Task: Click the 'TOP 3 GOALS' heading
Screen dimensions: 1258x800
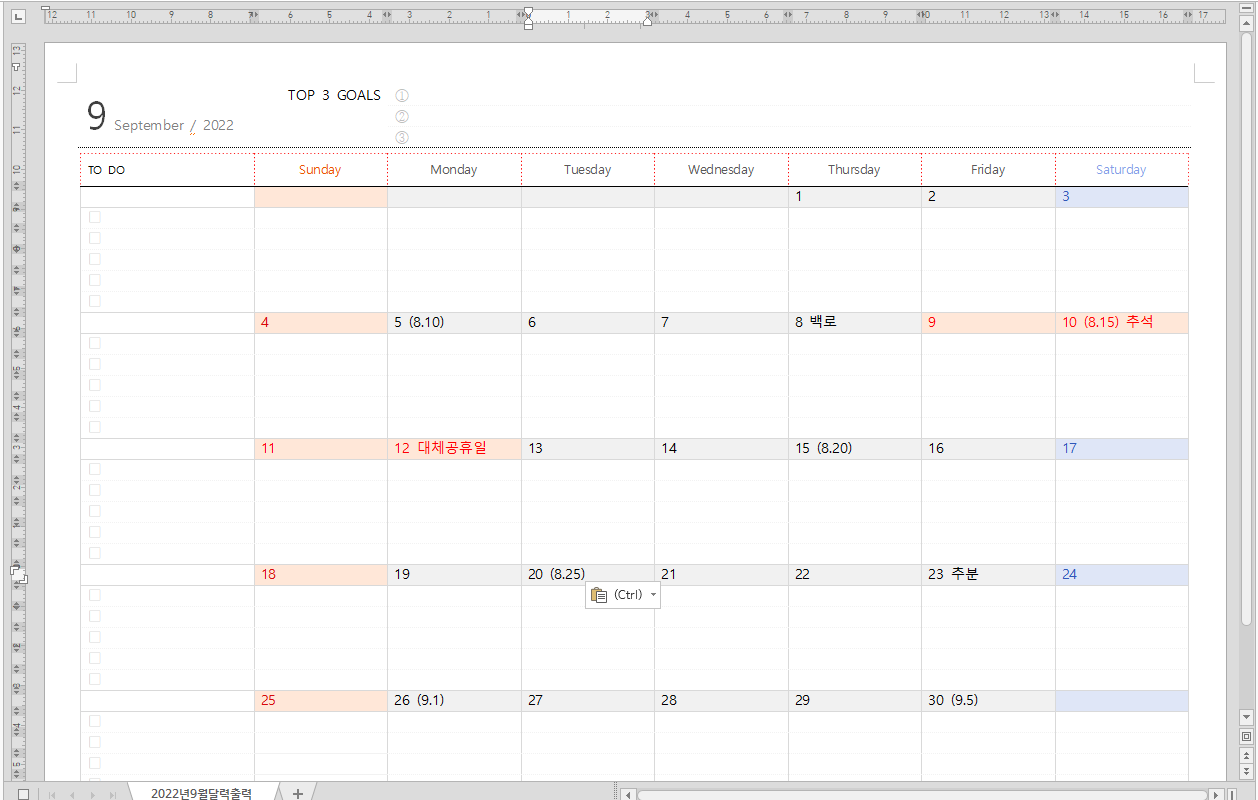Action: (334, 95)
